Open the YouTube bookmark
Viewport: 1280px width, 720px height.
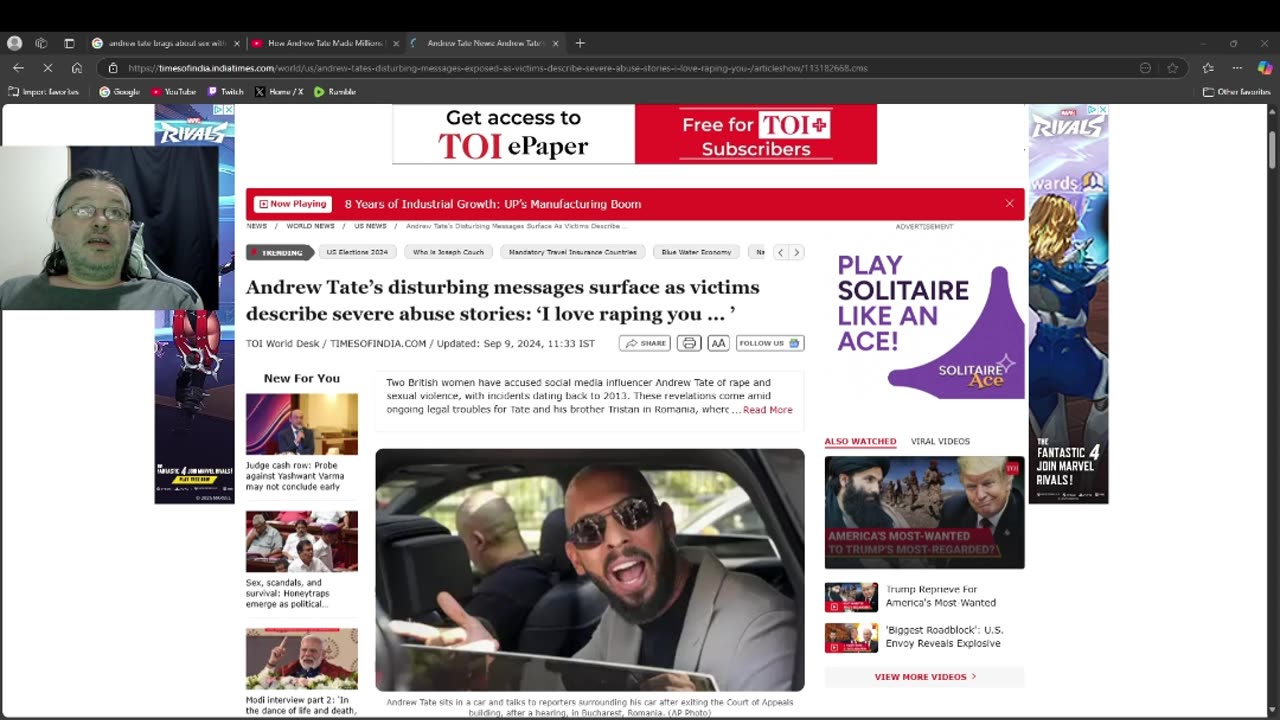click(x=173, y=92)
